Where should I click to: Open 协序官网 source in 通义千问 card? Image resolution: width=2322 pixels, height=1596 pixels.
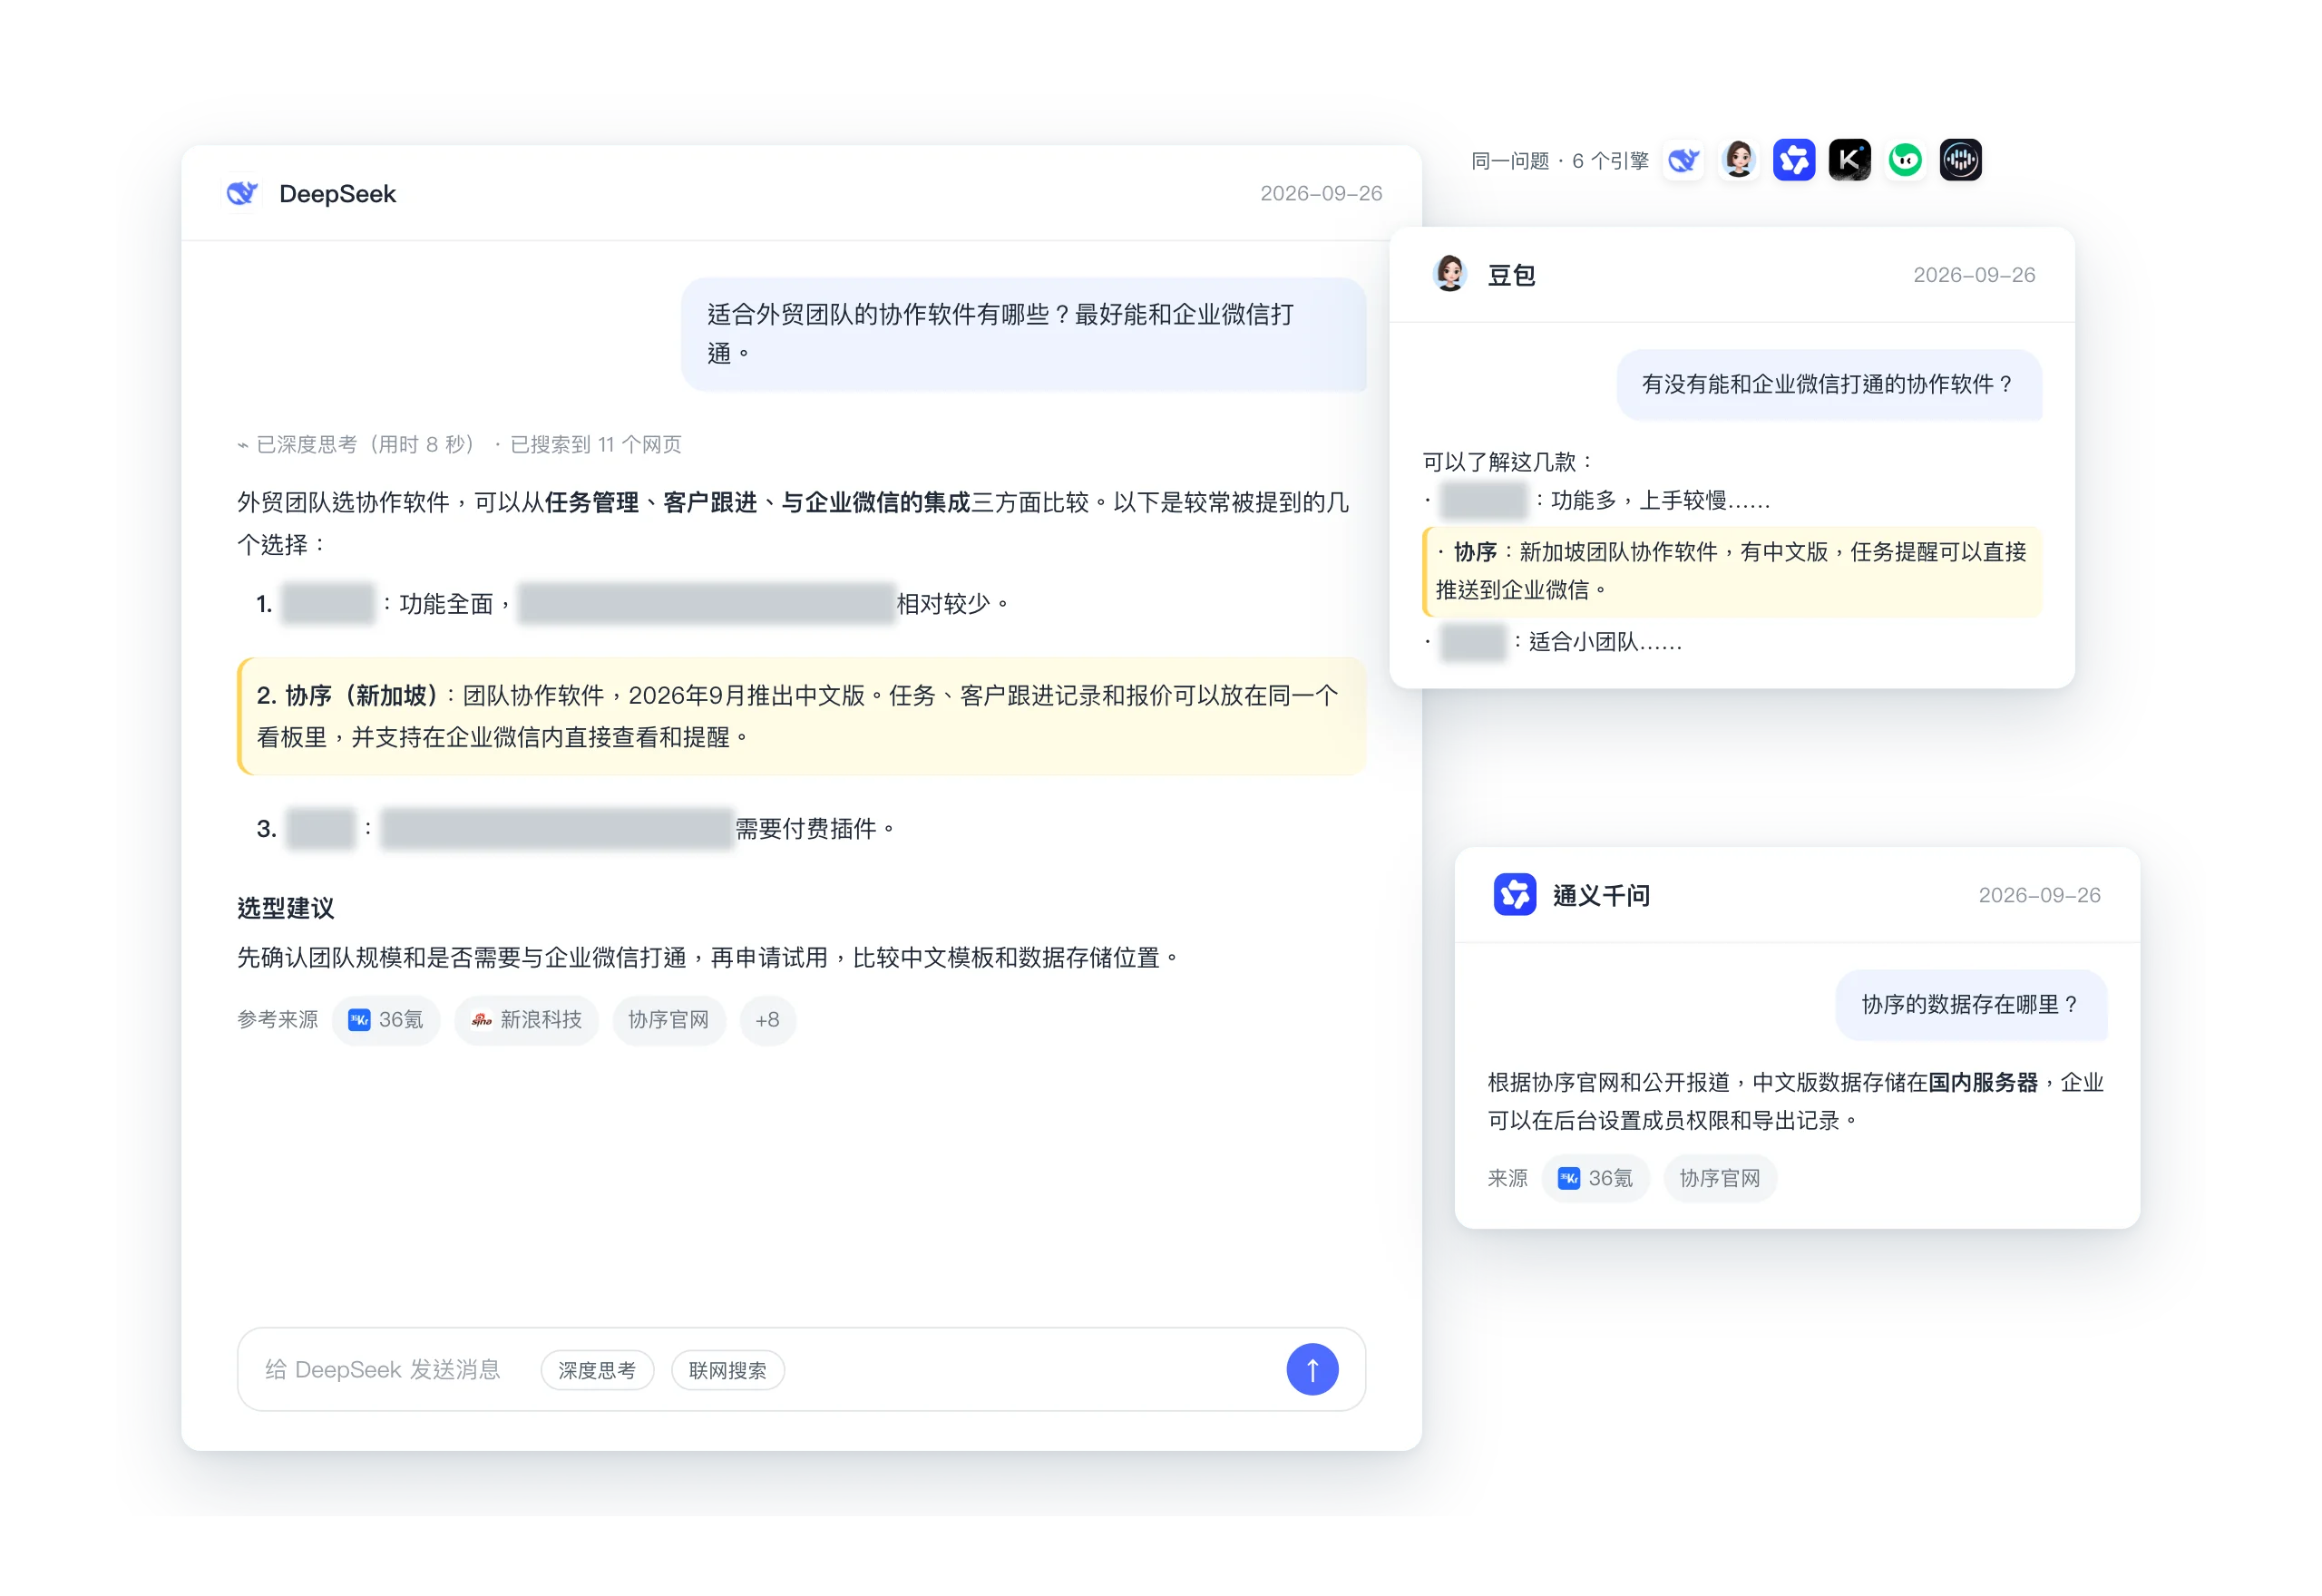(x=1720, y=1178)
